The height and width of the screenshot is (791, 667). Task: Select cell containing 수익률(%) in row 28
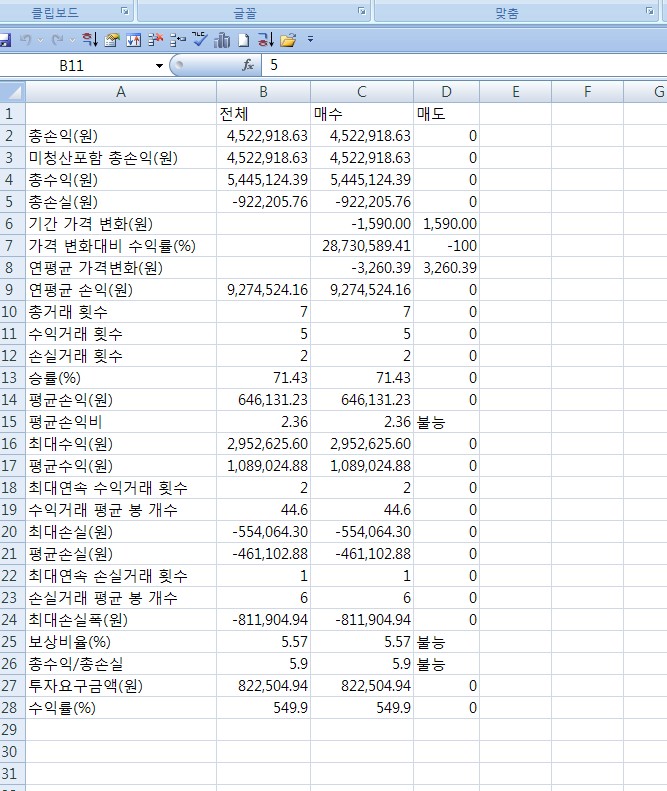[120, 708]
